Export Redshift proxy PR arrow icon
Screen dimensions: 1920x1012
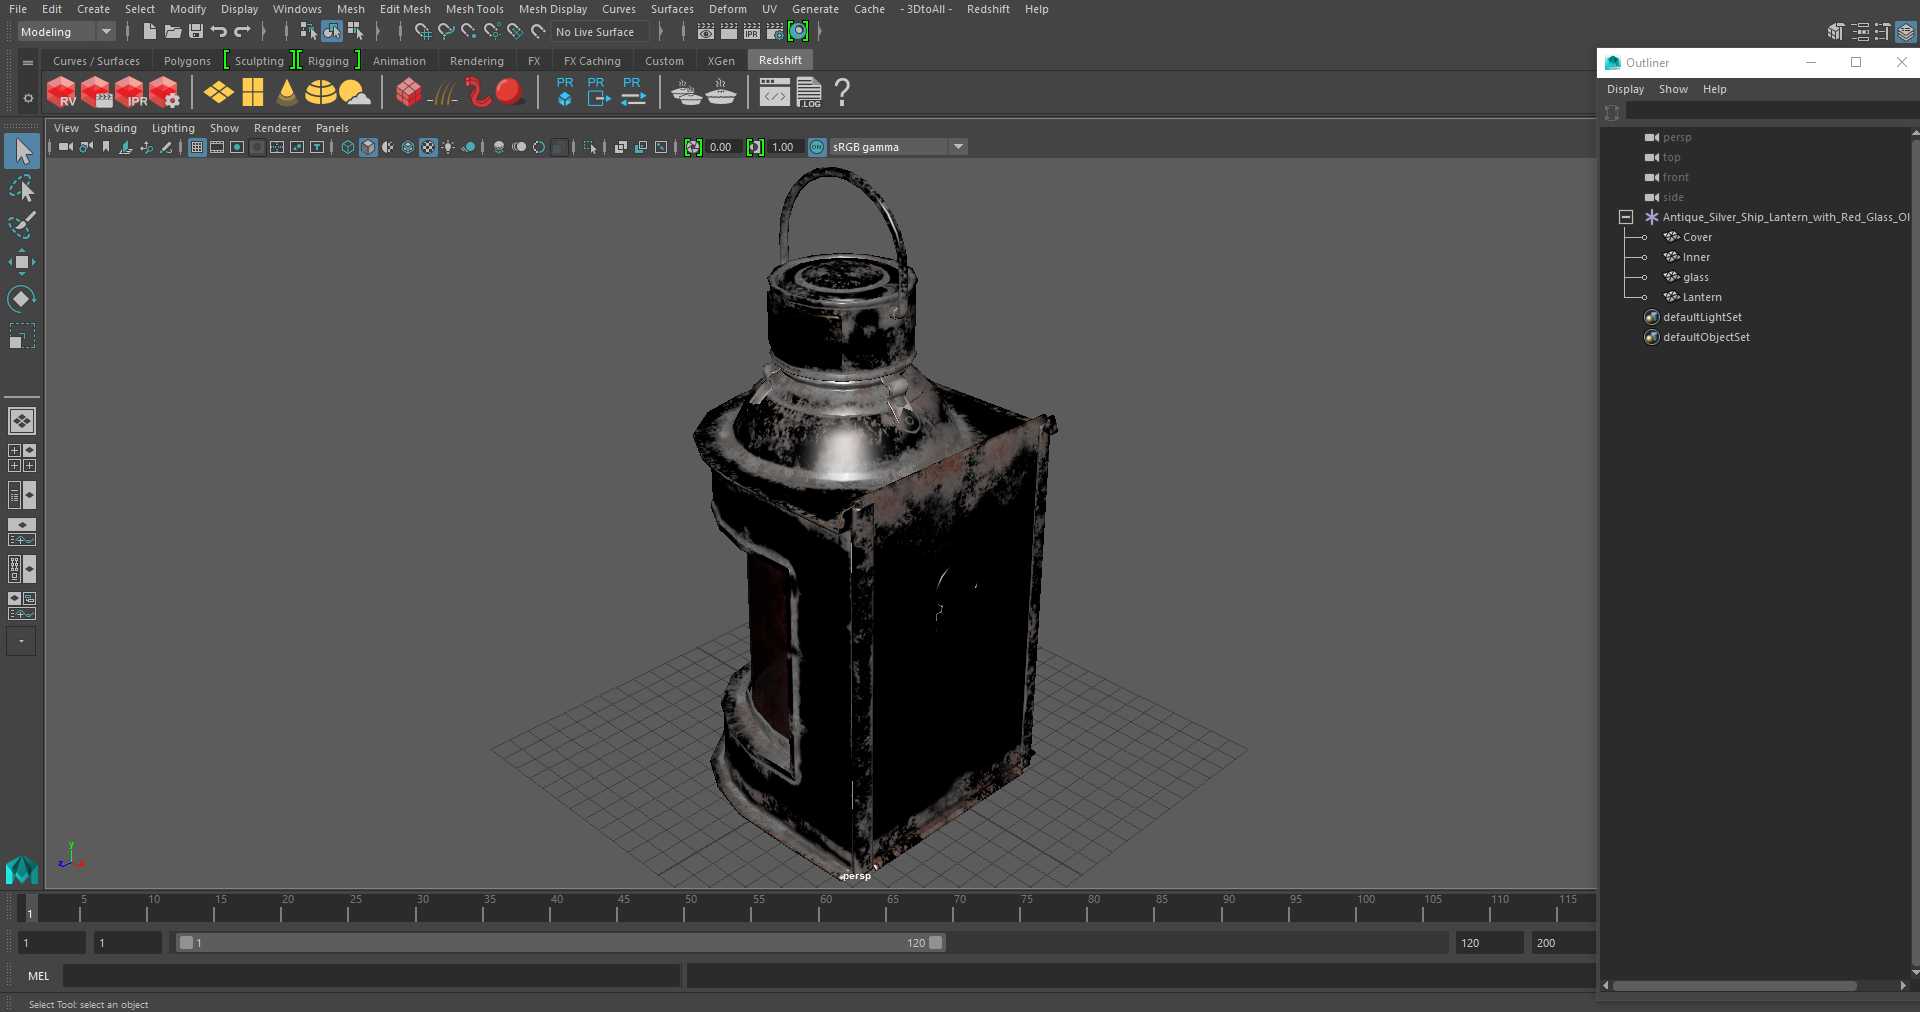(x=598, y=92)
